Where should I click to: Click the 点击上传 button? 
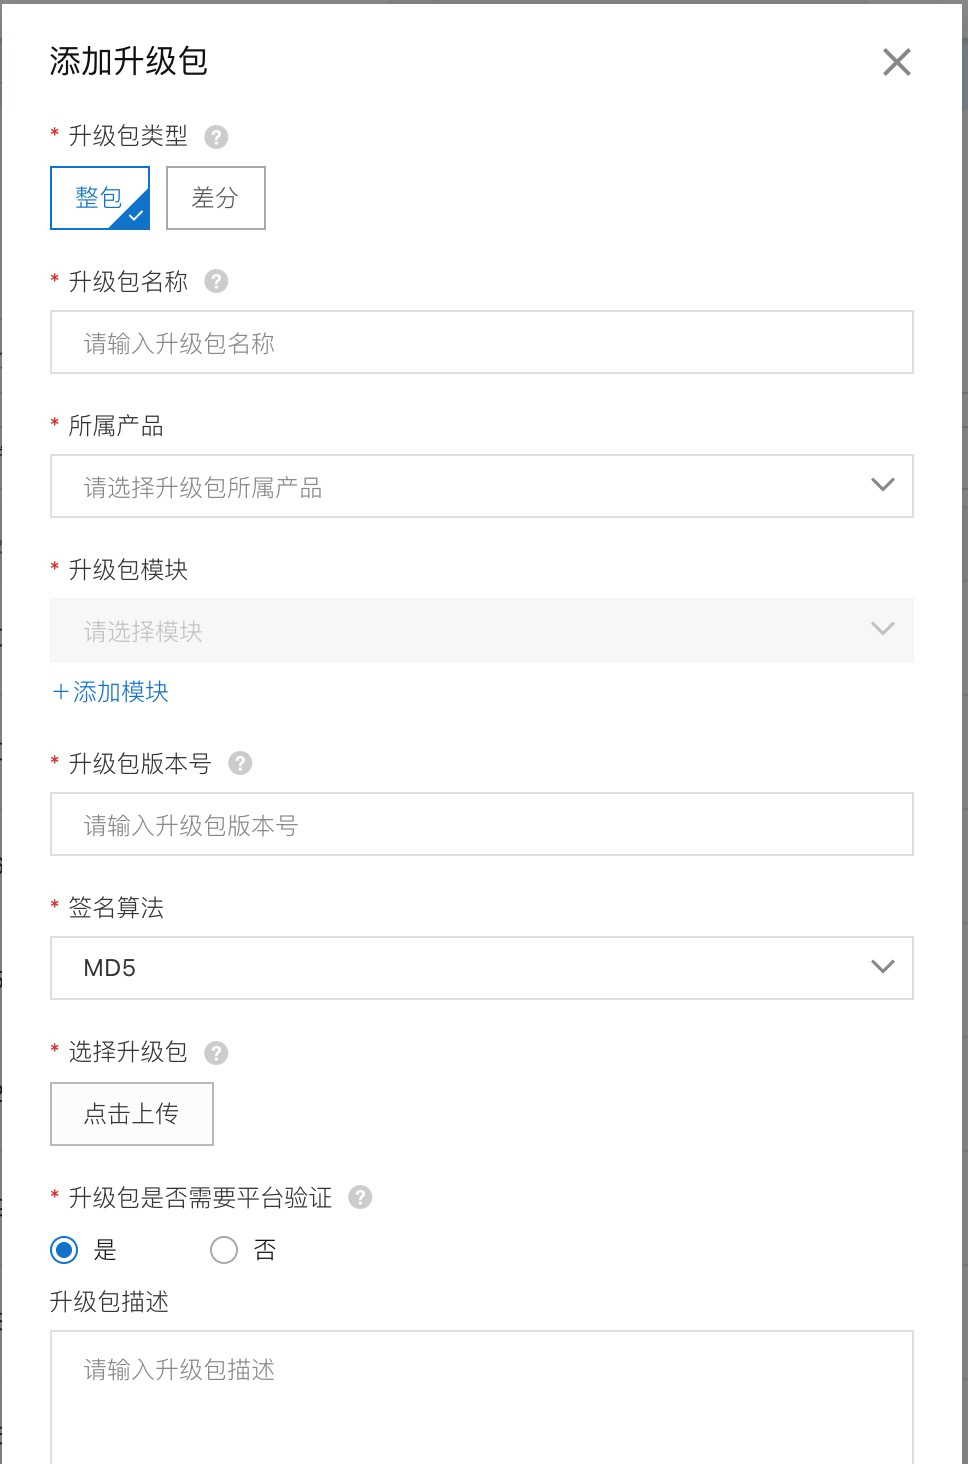(x=132, y=1114)
